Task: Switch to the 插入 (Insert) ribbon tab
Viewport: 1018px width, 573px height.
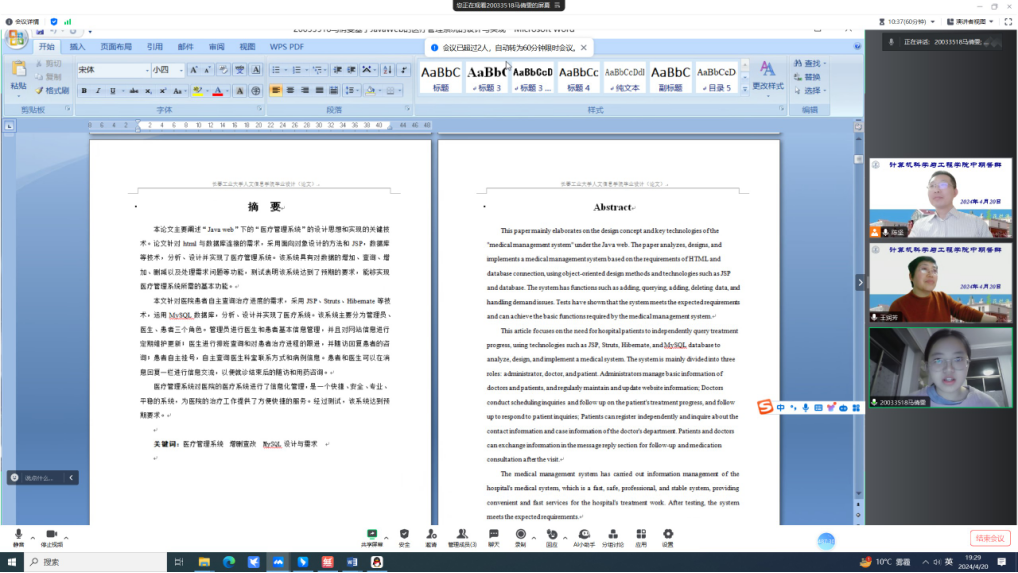Action: point(77,46)
